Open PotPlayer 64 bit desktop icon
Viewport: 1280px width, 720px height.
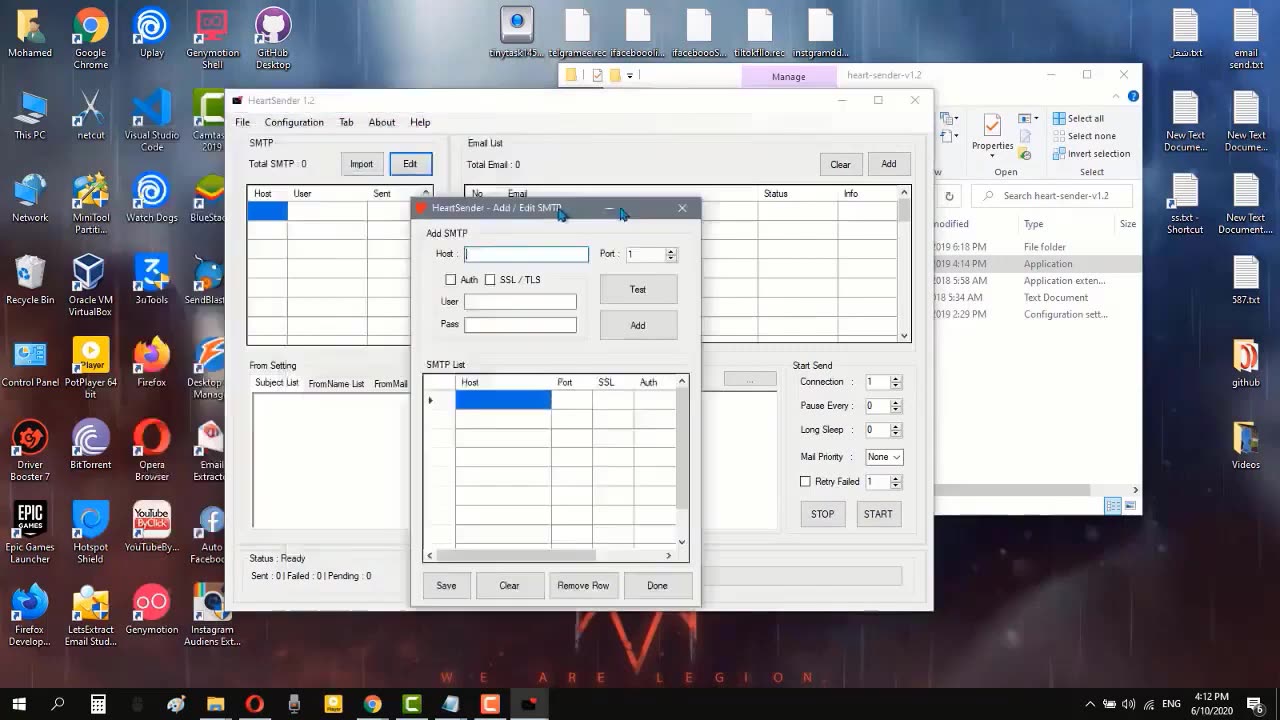coord(90,368)
